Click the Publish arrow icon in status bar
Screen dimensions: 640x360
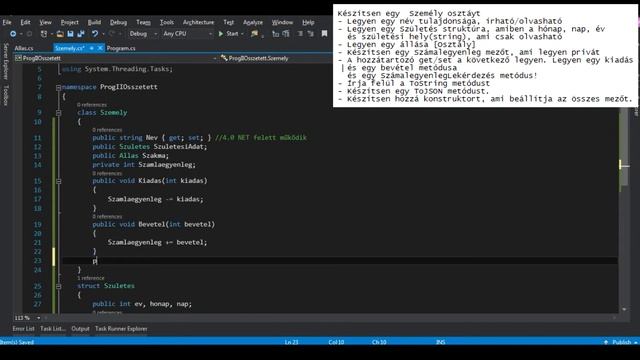pos(606,342)
